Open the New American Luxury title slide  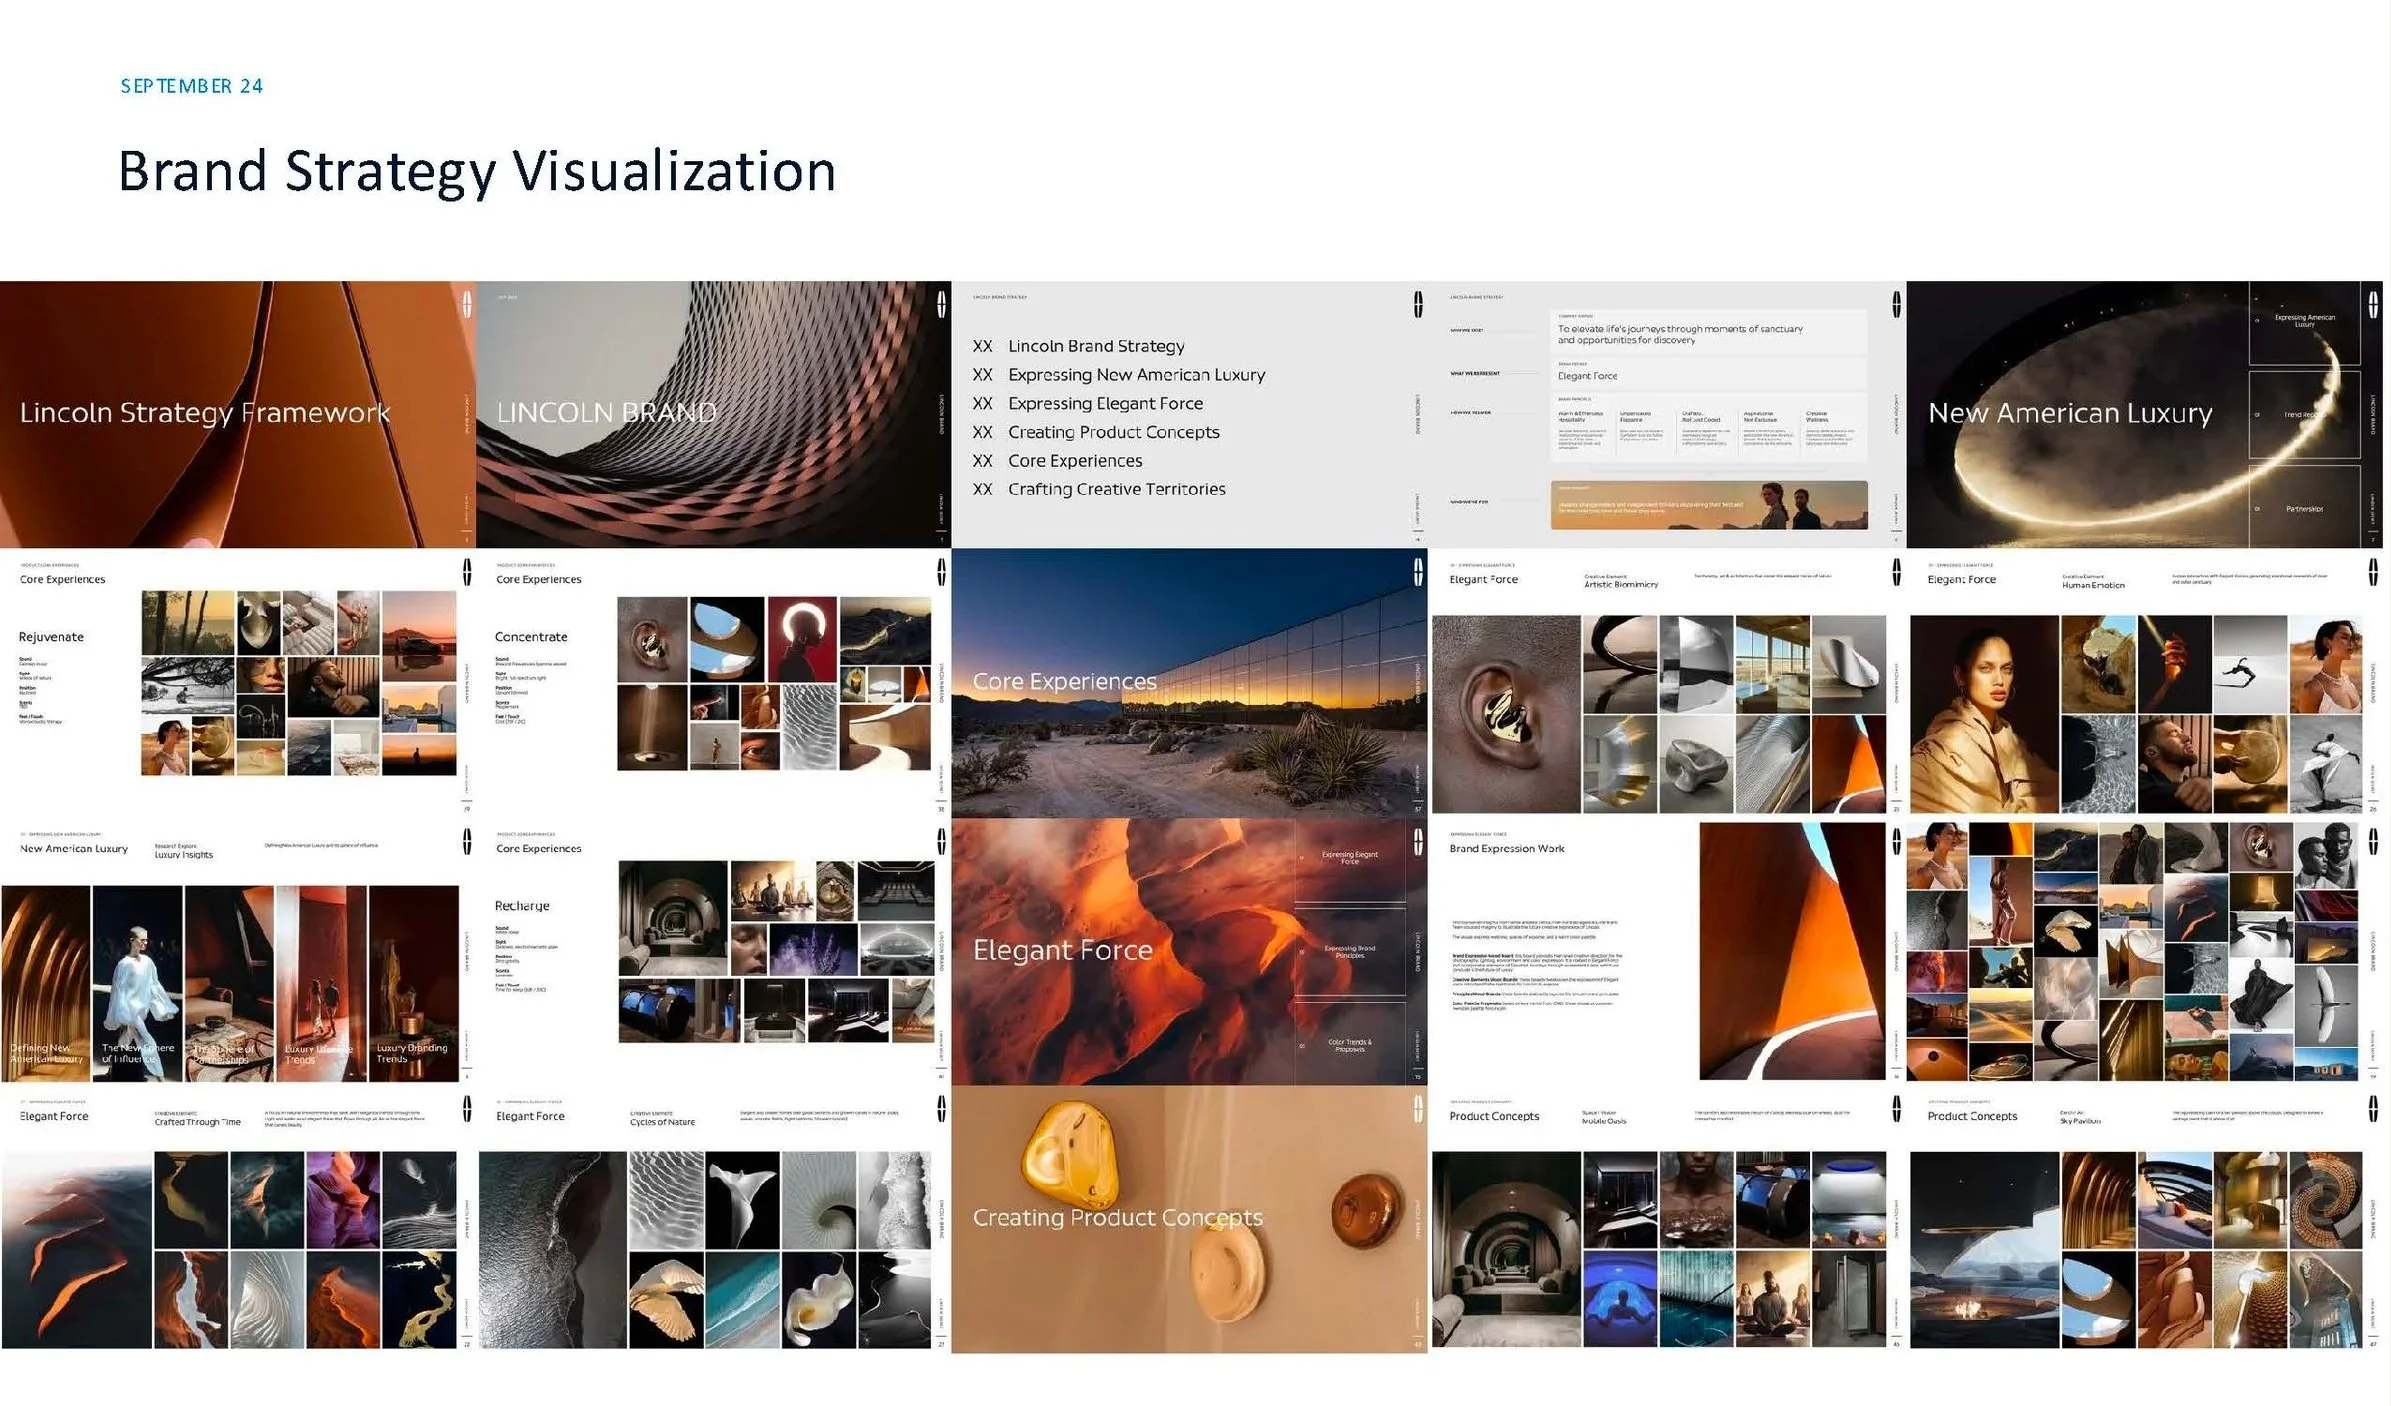pyautogui.click(x=2144, y=414)
